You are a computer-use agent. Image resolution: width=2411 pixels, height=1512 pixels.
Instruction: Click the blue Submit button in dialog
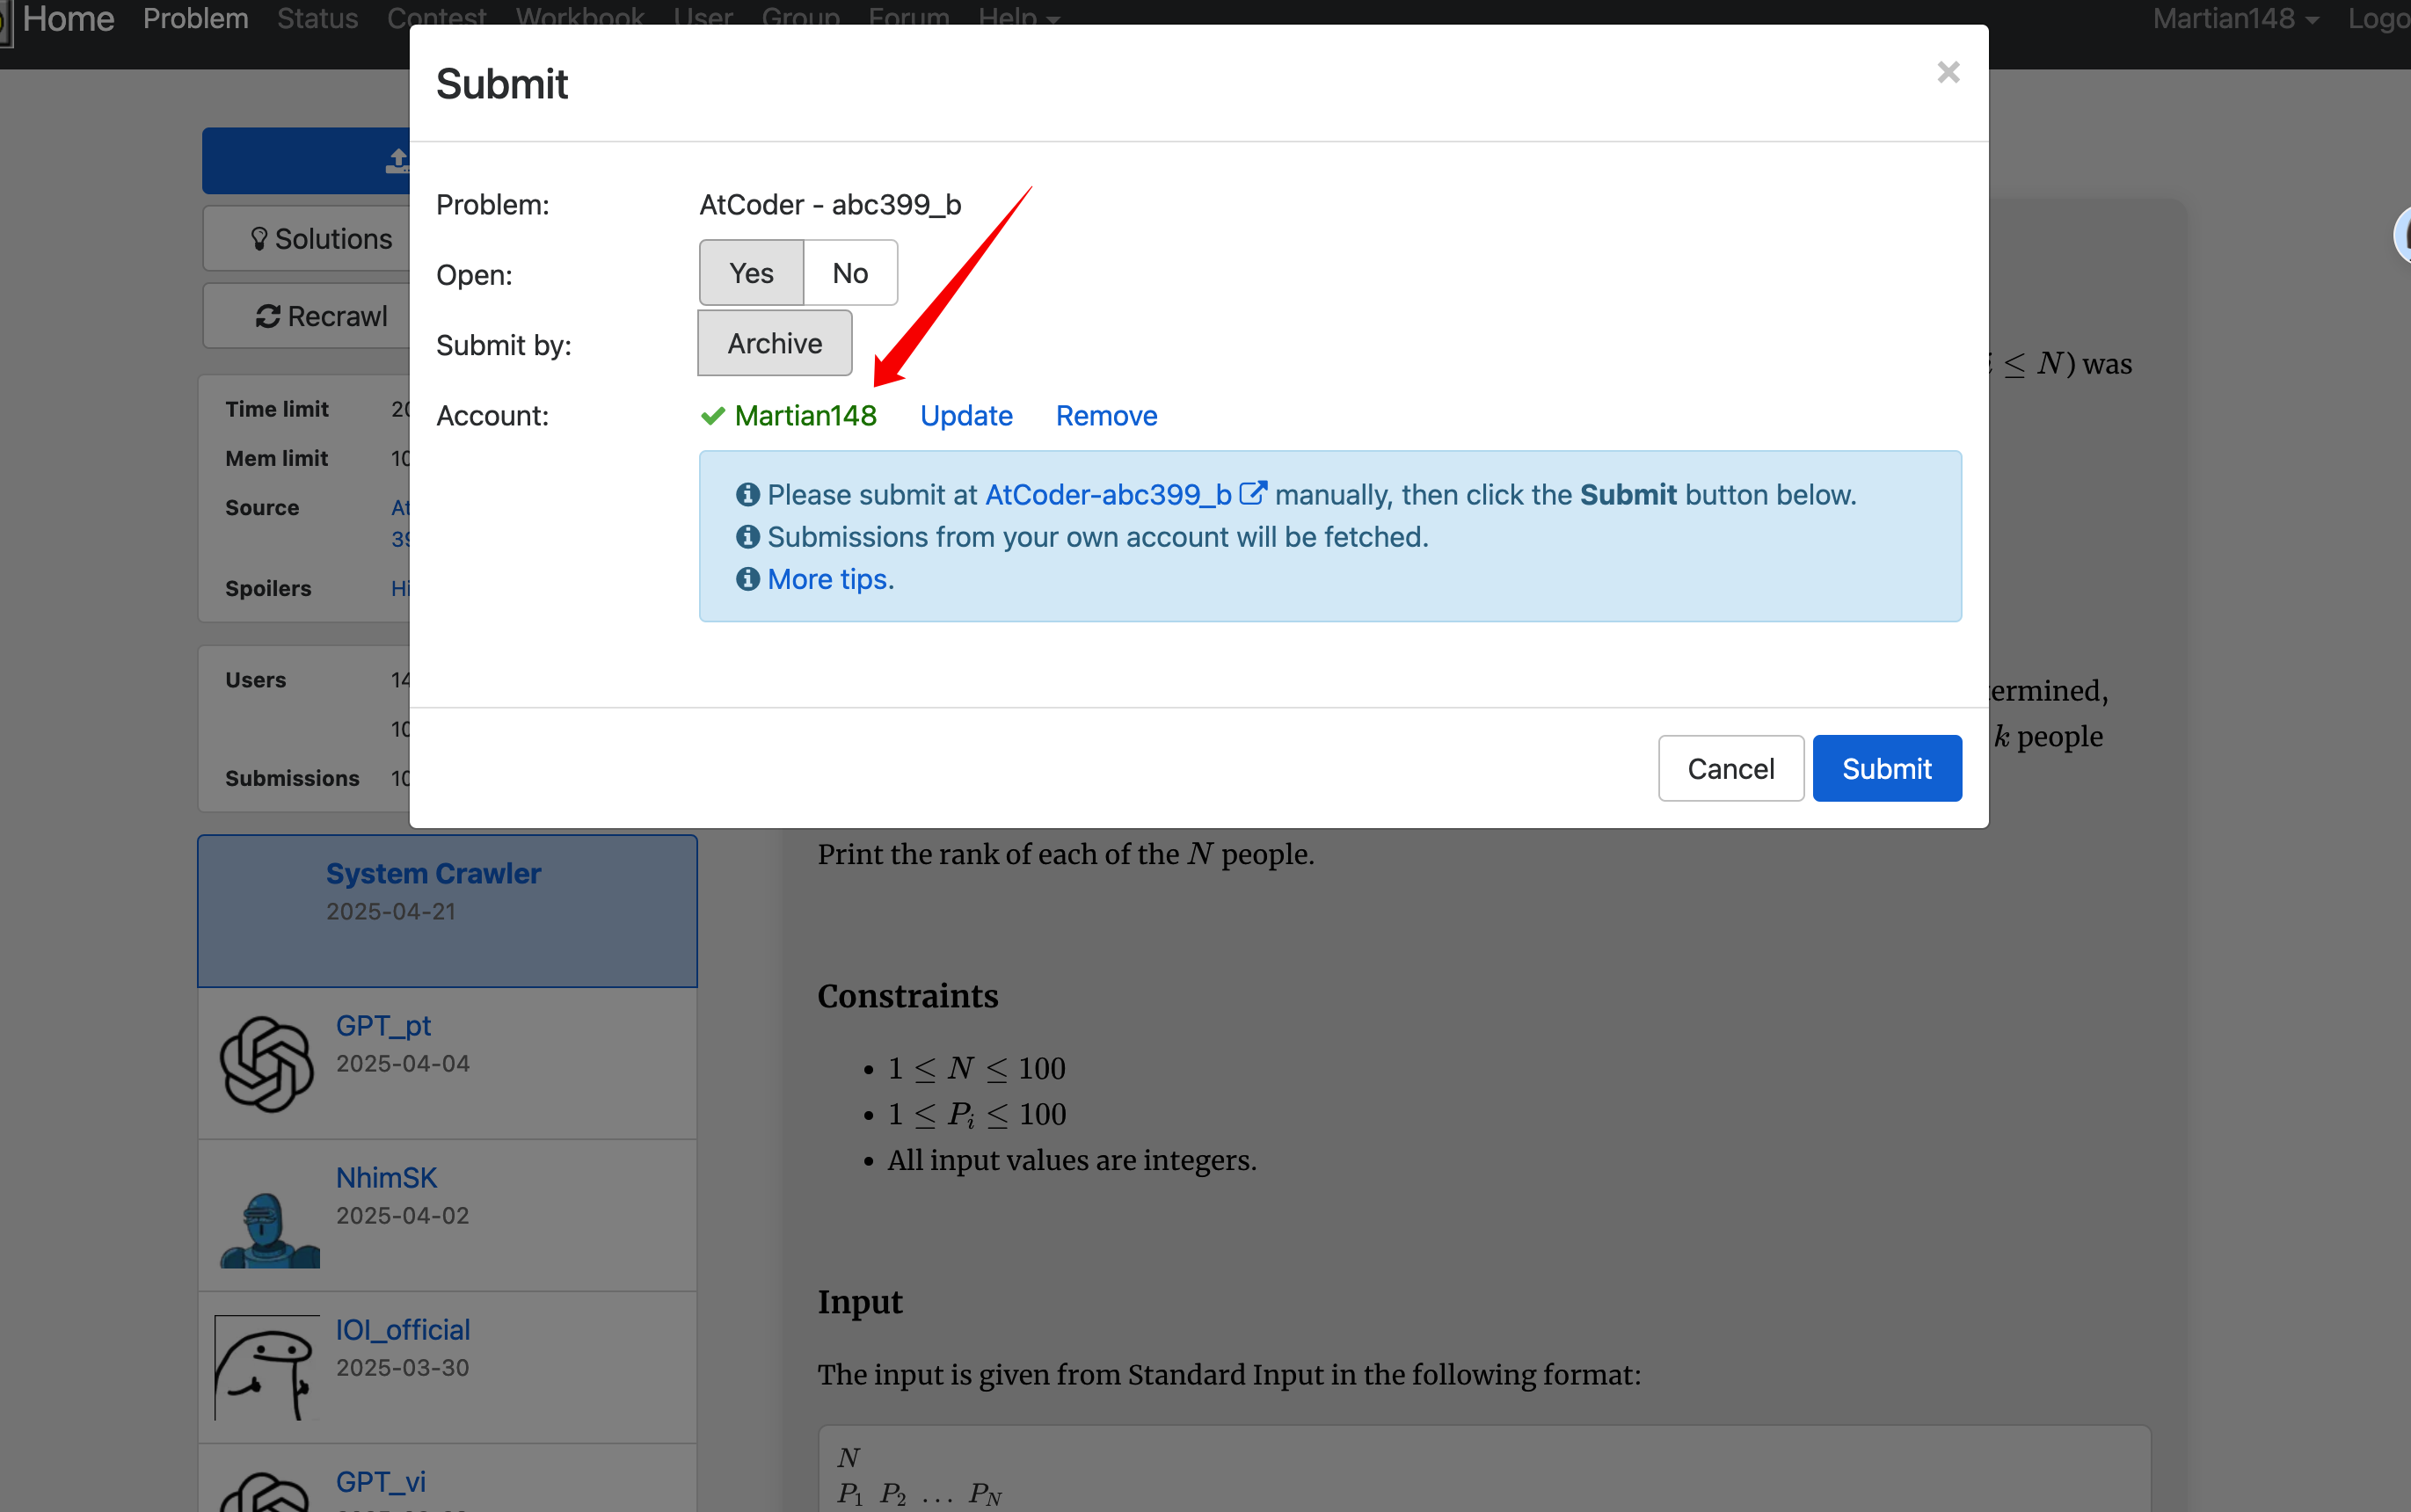click(x=1886, y=768)
